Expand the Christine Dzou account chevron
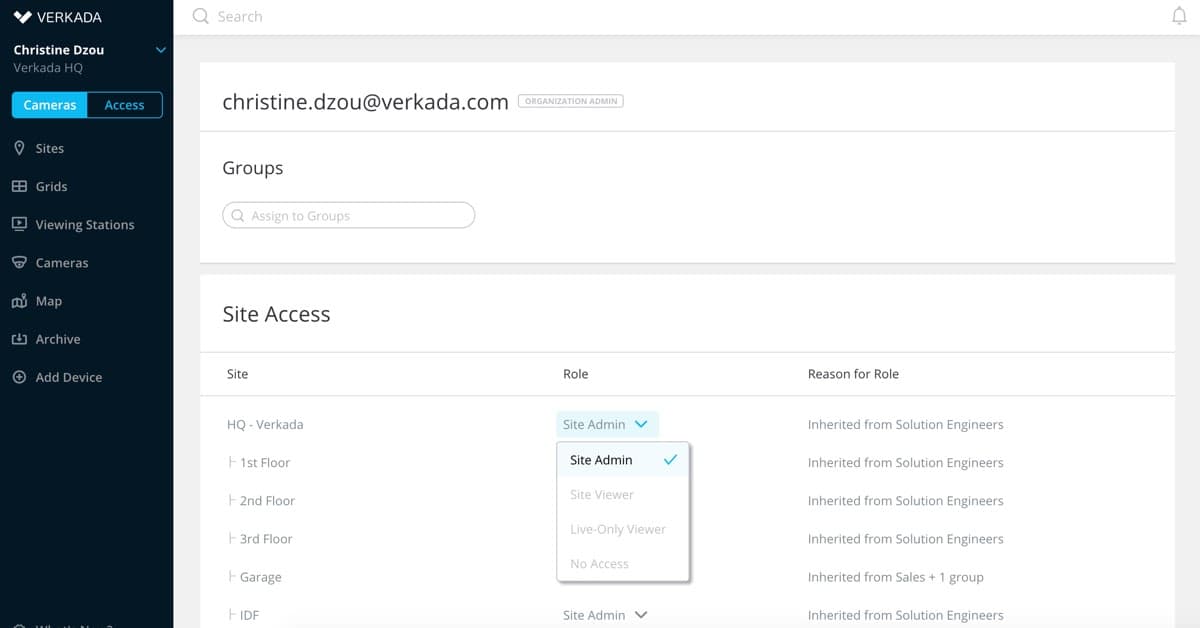 (160, 49)
